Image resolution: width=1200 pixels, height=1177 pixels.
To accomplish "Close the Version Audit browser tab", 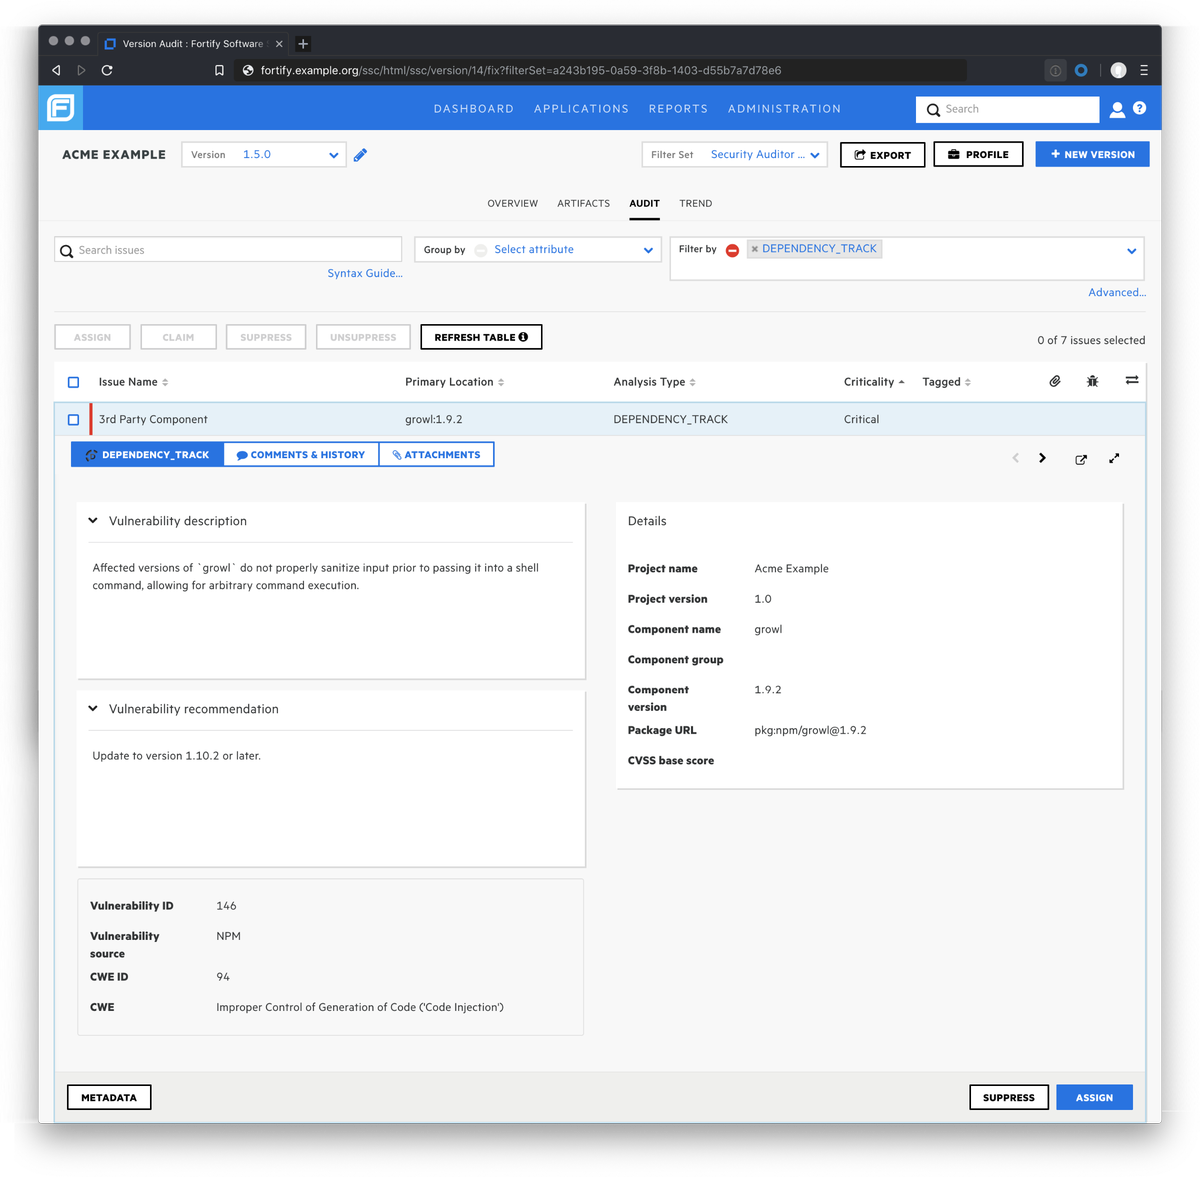I will [x=279, y=44].
